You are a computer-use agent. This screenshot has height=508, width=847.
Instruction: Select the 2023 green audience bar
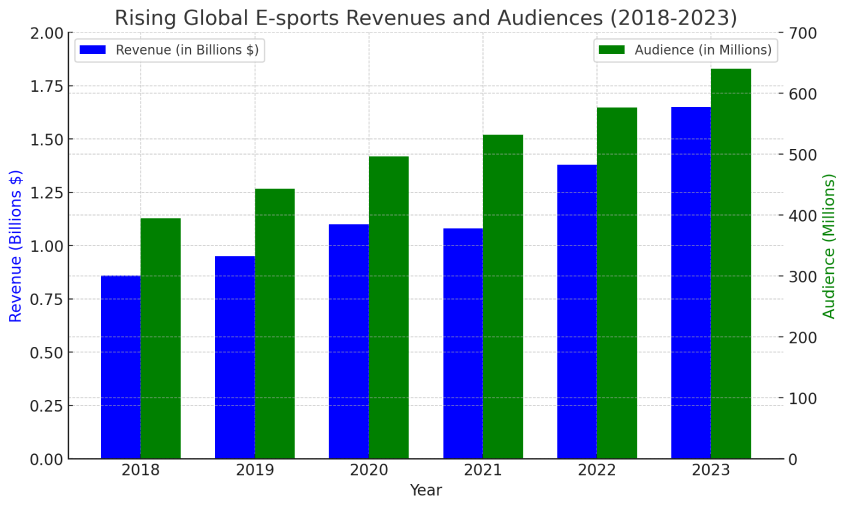pos(731,263)
